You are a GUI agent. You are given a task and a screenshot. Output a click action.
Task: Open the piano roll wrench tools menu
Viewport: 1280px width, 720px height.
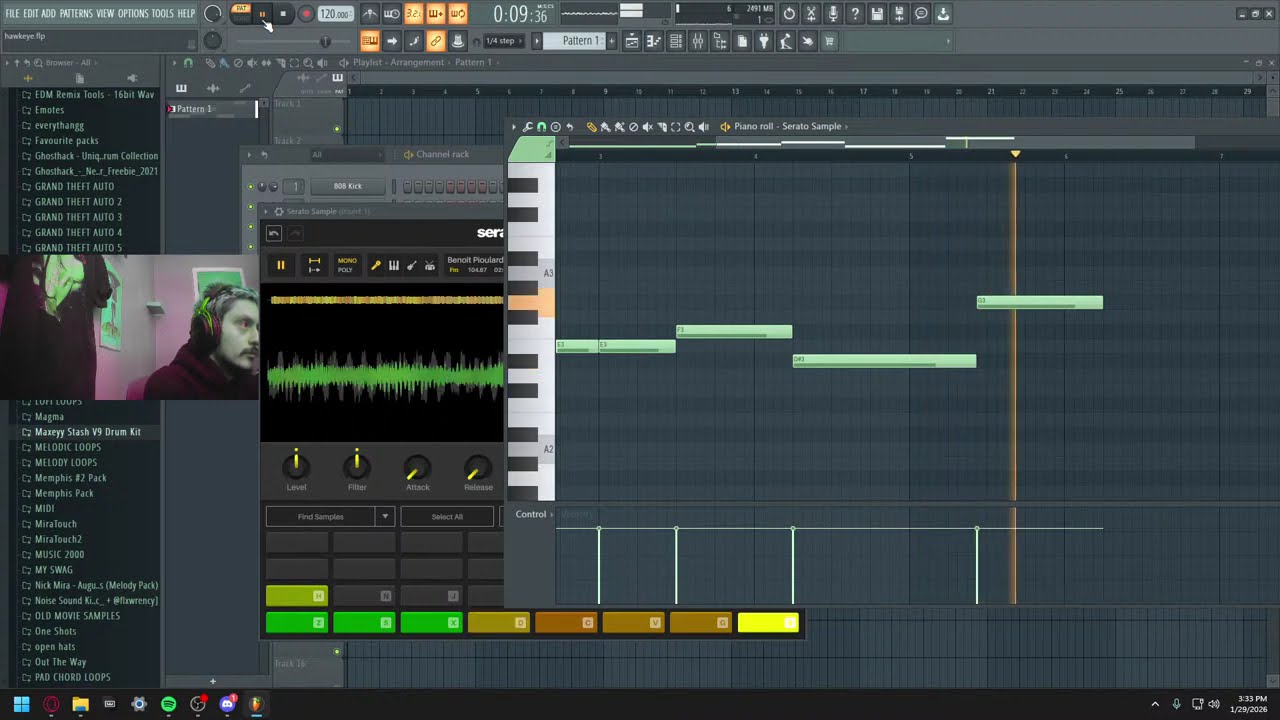pyautogui.click(x=528, y=127)
